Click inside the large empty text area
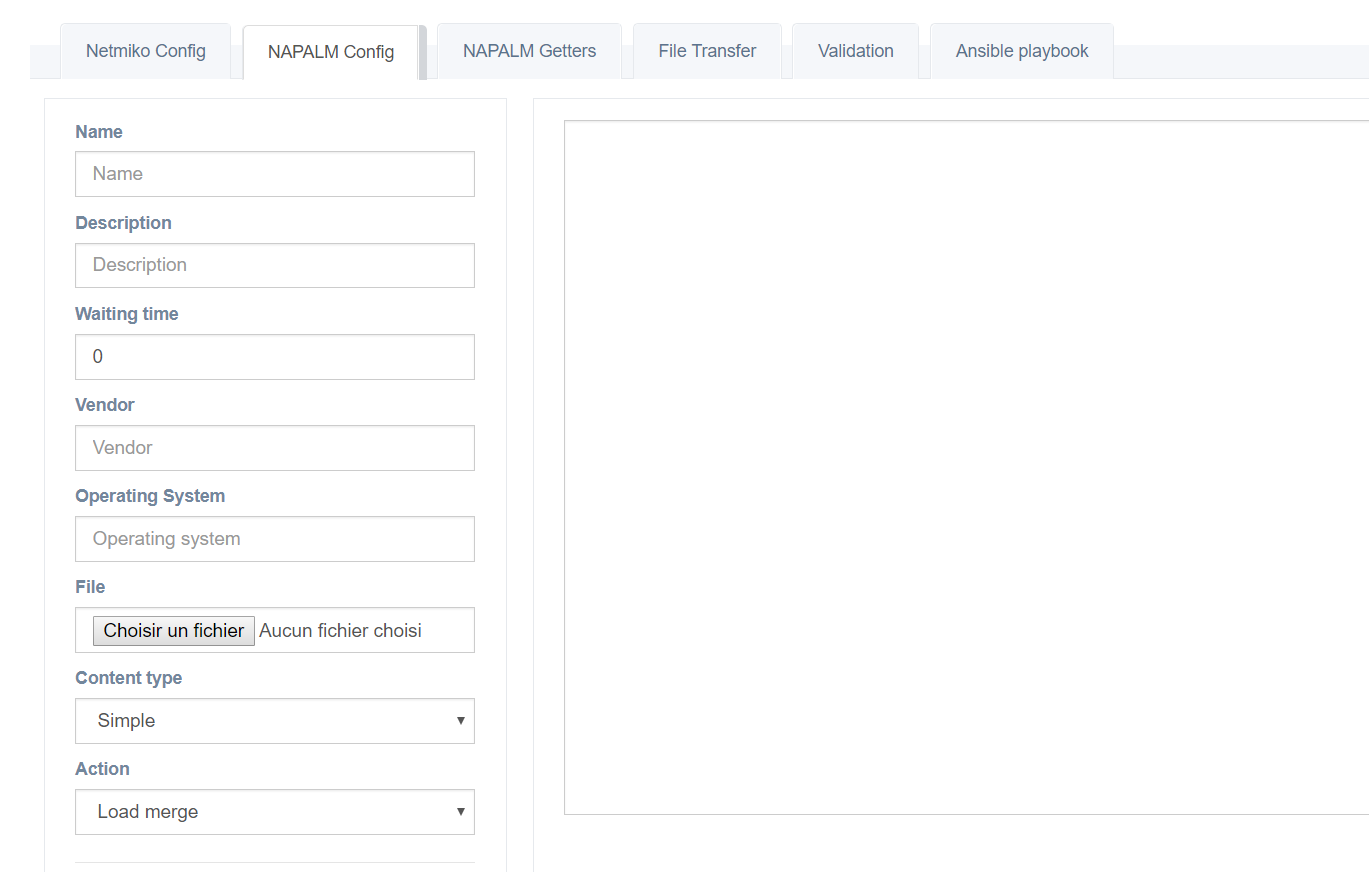 click(966, 467)
